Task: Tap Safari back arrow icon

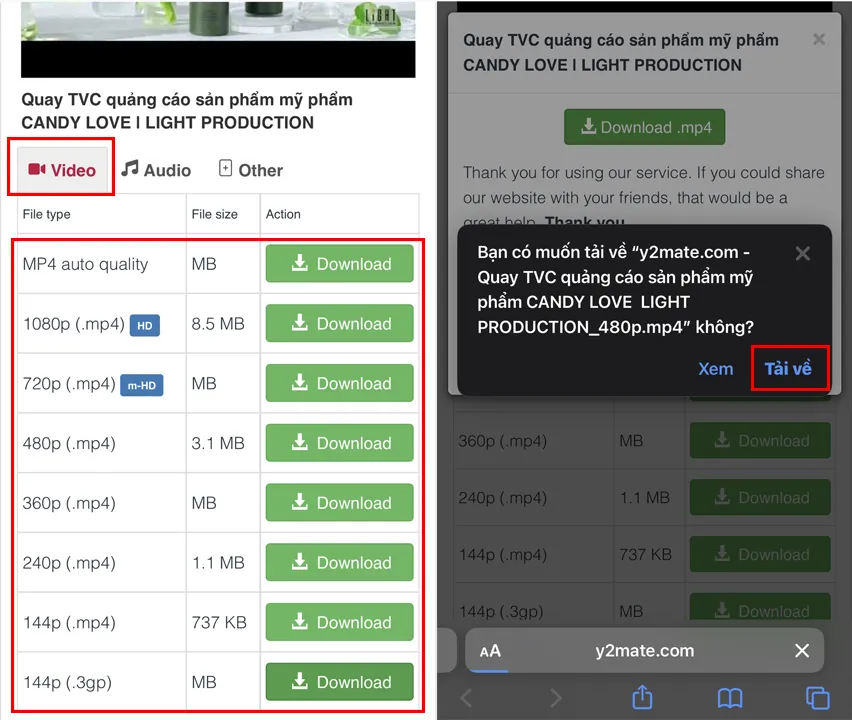Action: pos(466,698)
